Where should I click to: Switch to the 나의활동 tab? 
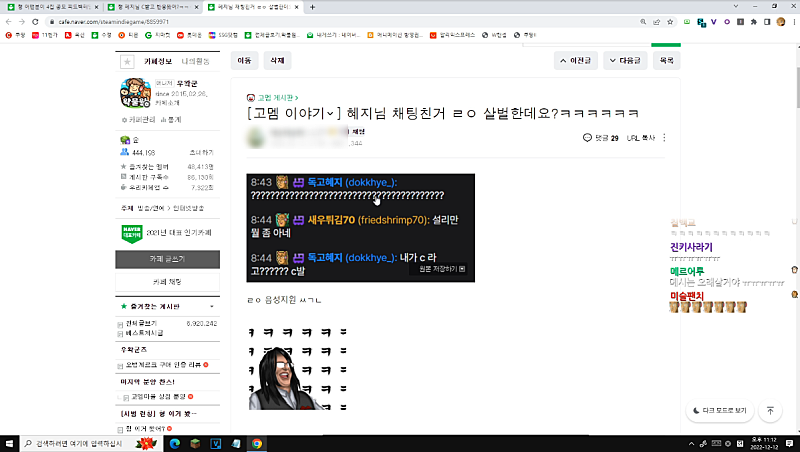(x=196, y=61)
